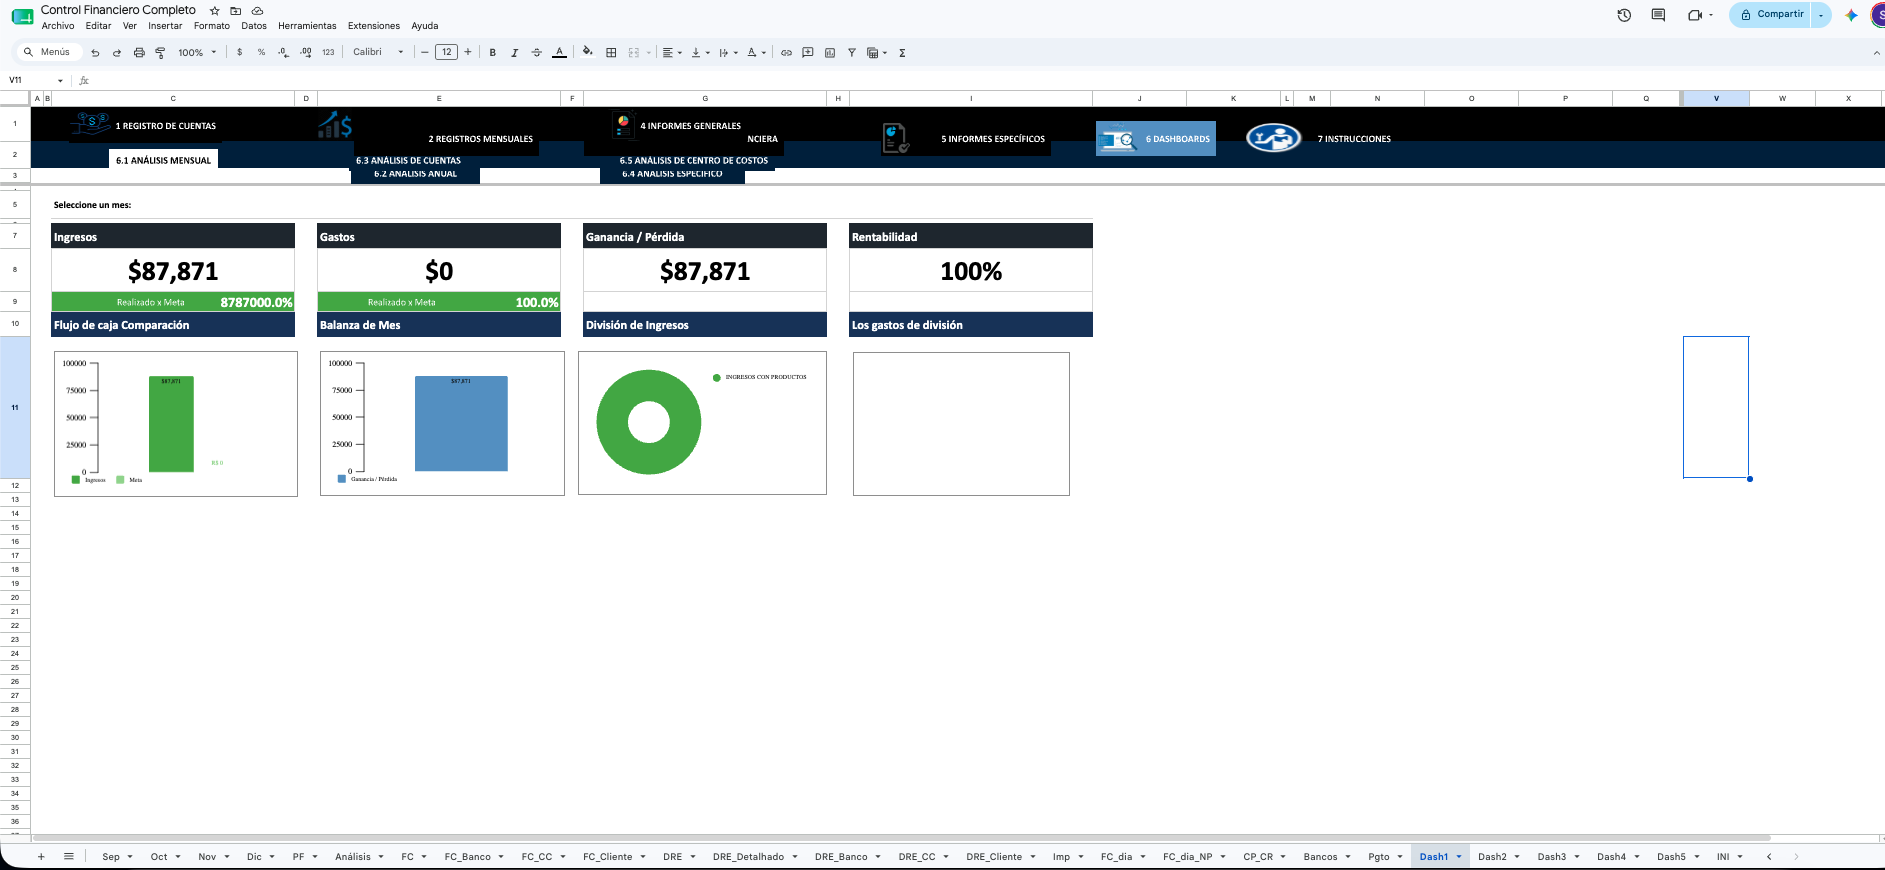Add a new sheet
This screenshot has width=1885, height=870.
pos(41,857)
